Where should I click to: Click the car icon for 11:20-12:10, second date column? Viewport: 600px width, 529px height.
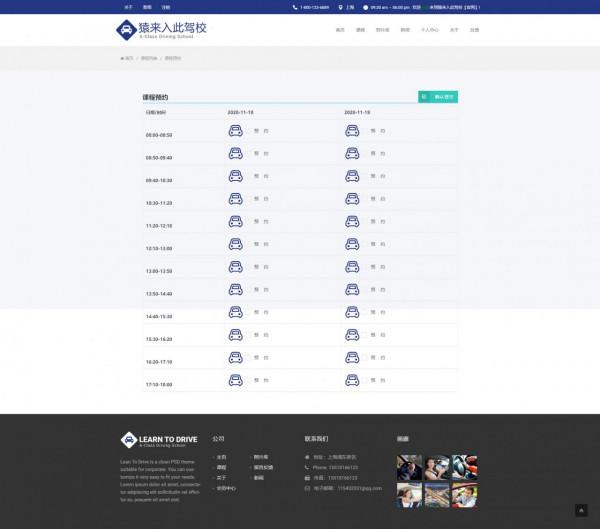[x=352, y=222]
